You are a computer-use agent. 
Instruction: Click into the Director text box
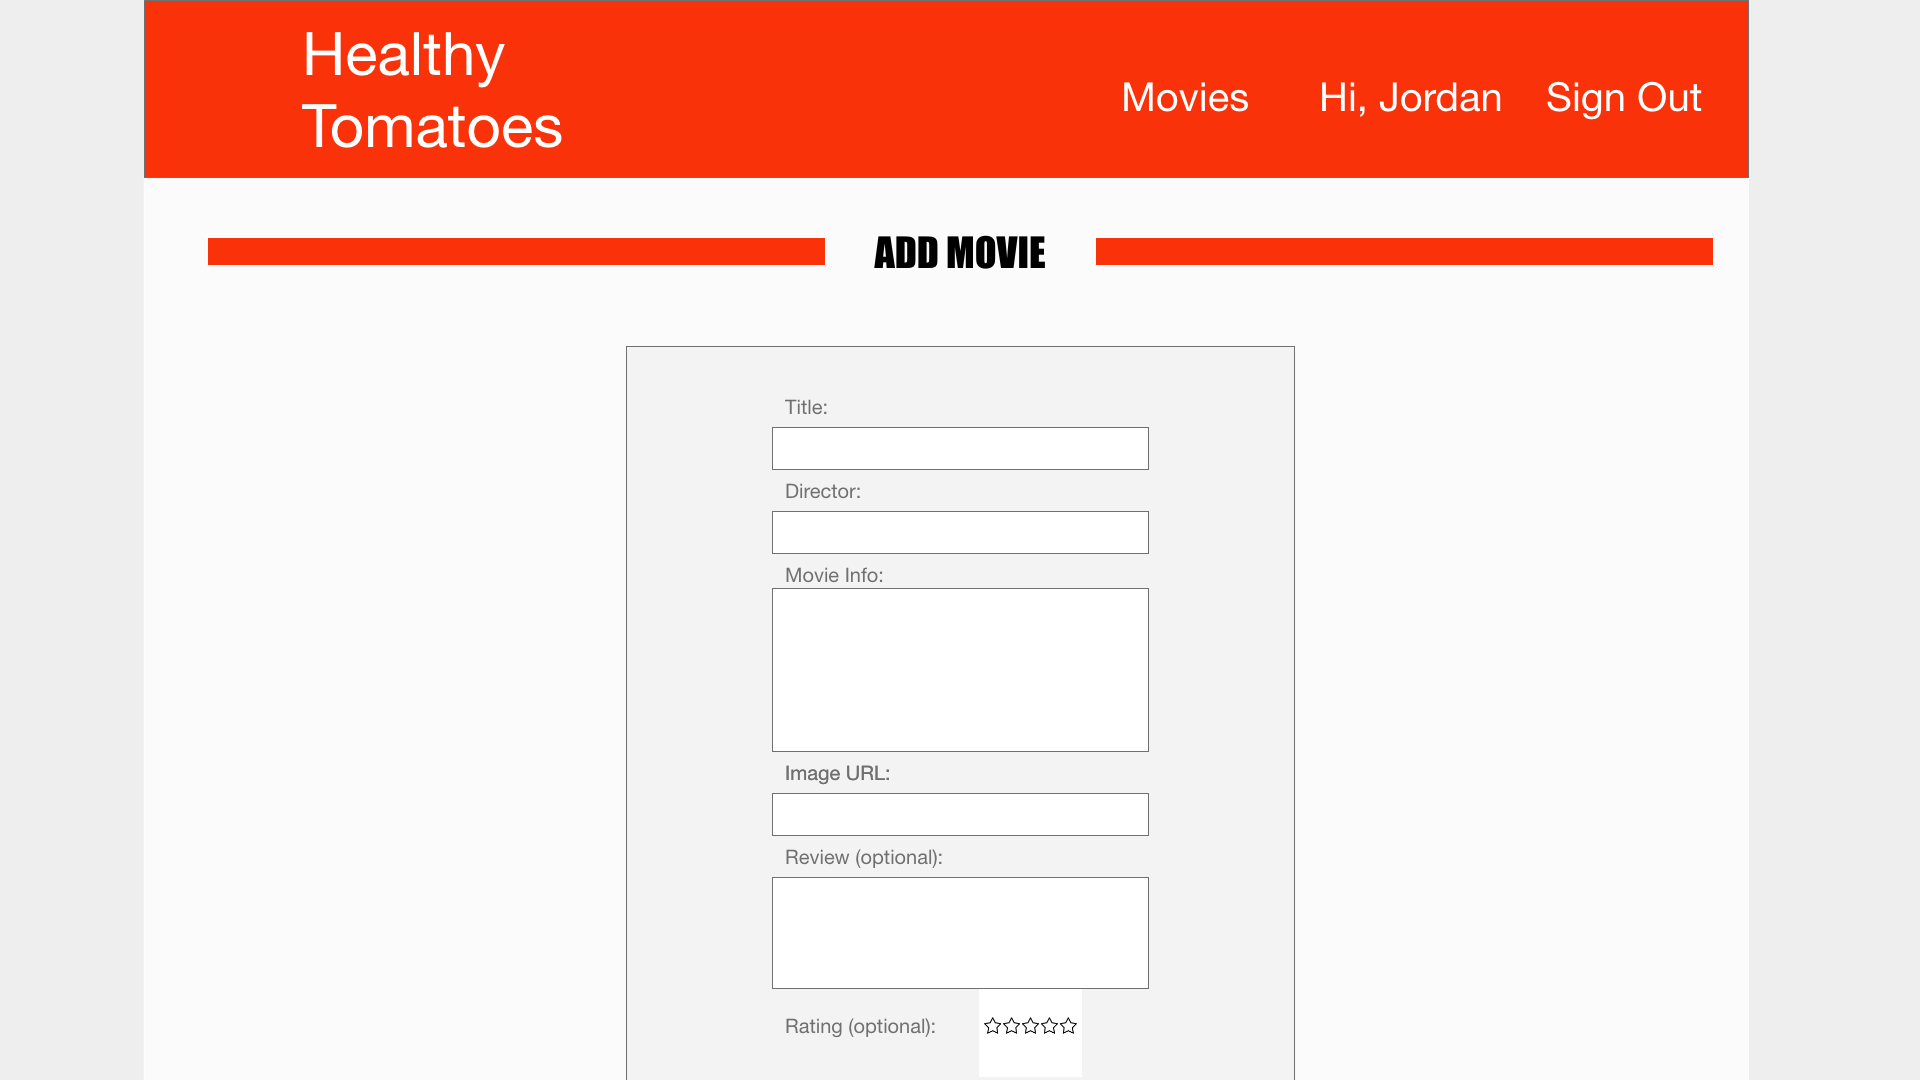click(x=960, y=532)
